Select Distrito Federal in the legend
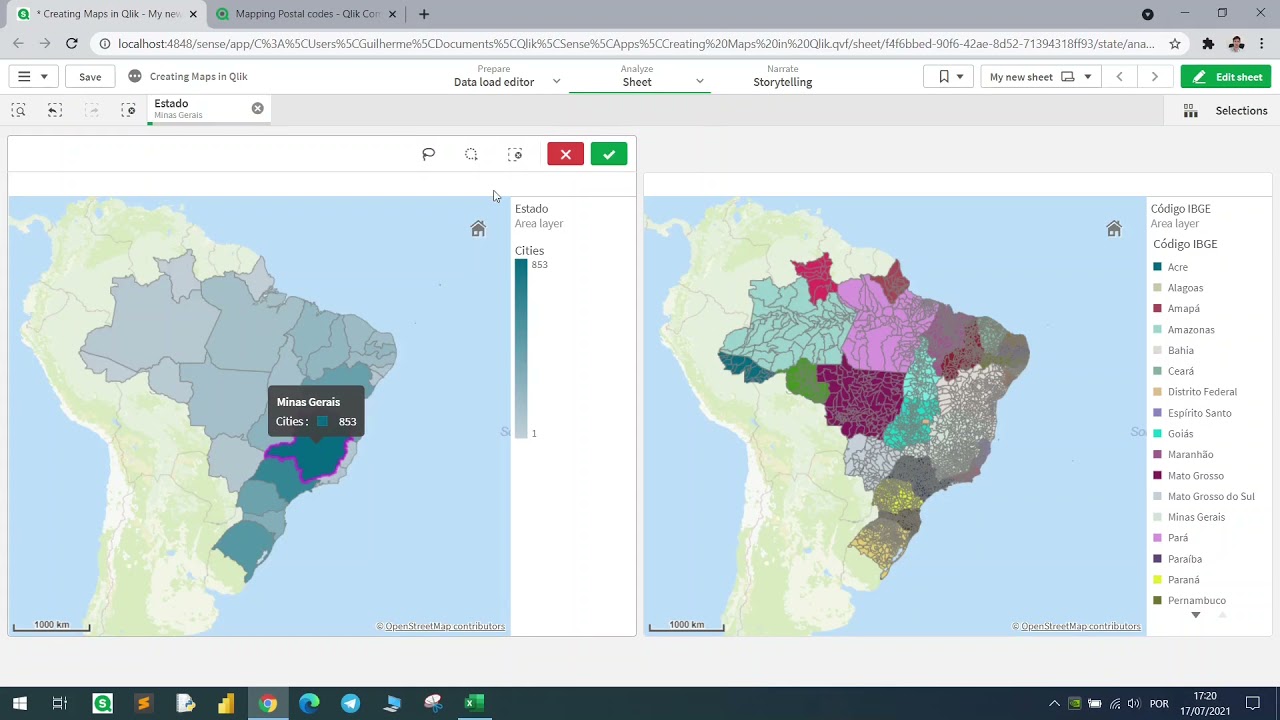This screenshot has height=720, width=1280. click(1202, 392)
